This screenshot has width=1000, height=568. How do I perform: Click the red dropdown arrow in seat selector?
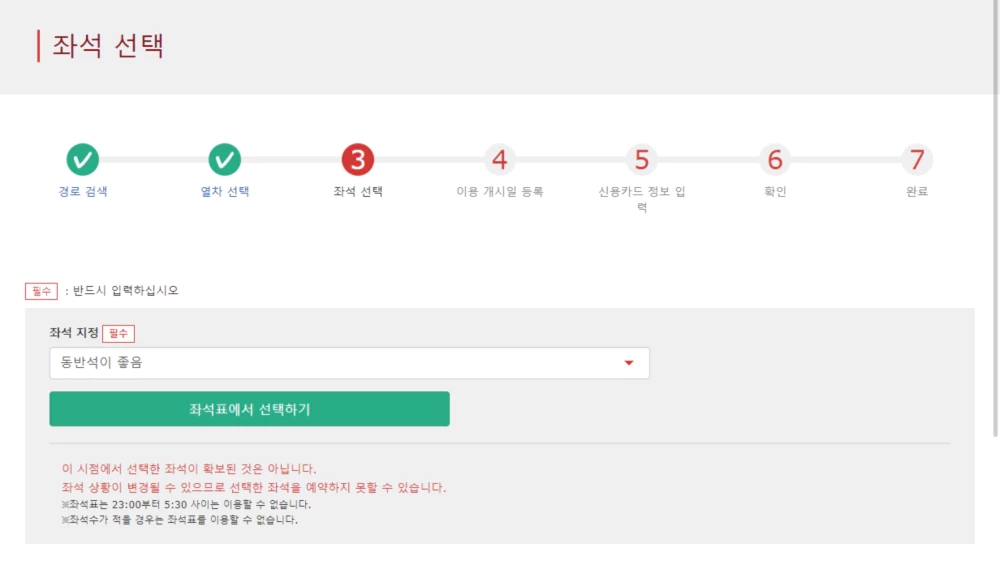[x=629, y=363]
